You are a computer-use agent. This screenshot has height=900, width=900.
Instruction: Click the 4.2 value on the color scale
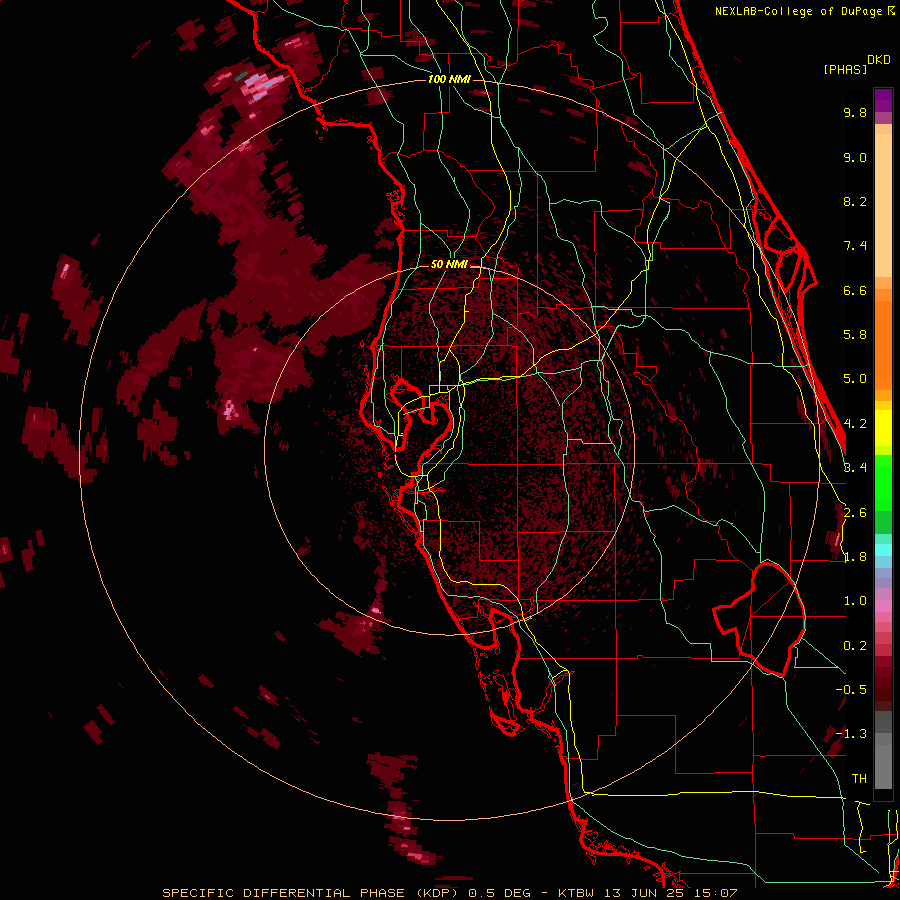click(x=855, y=424)
